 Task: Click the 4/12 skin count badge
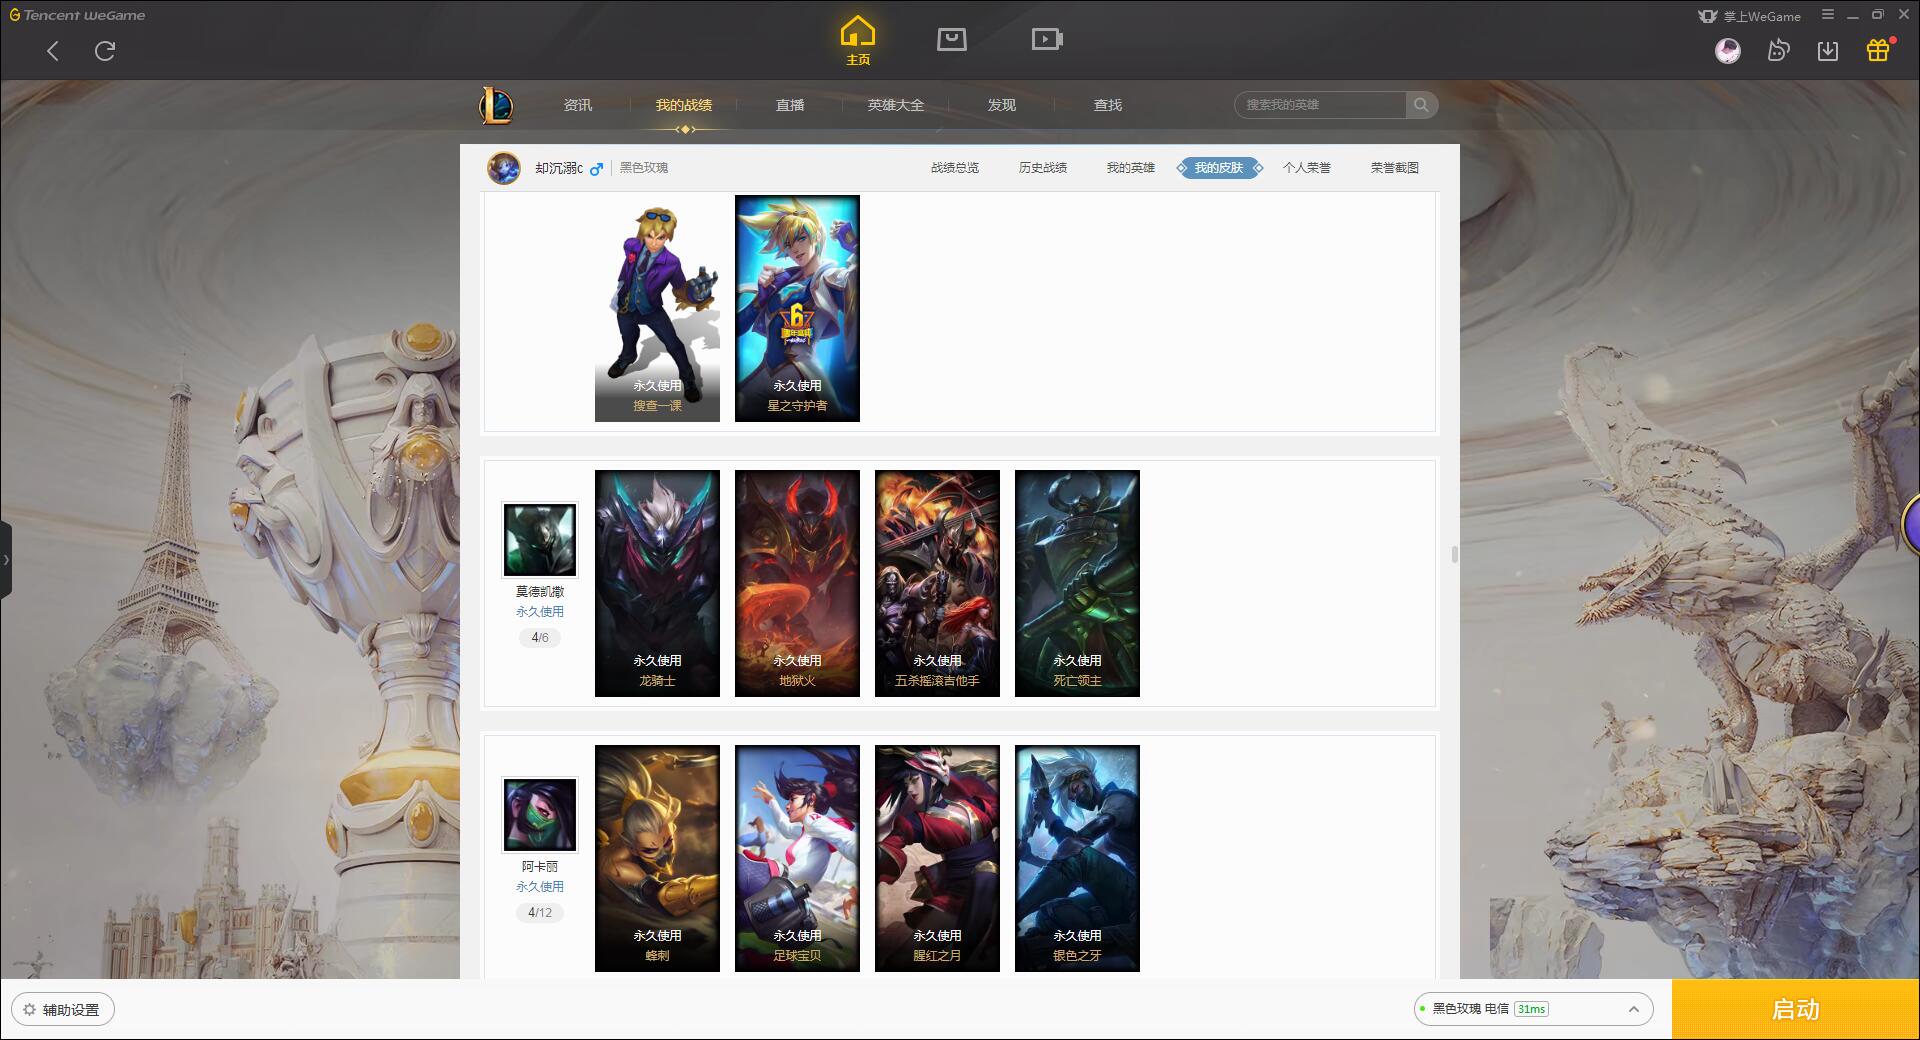540,912
